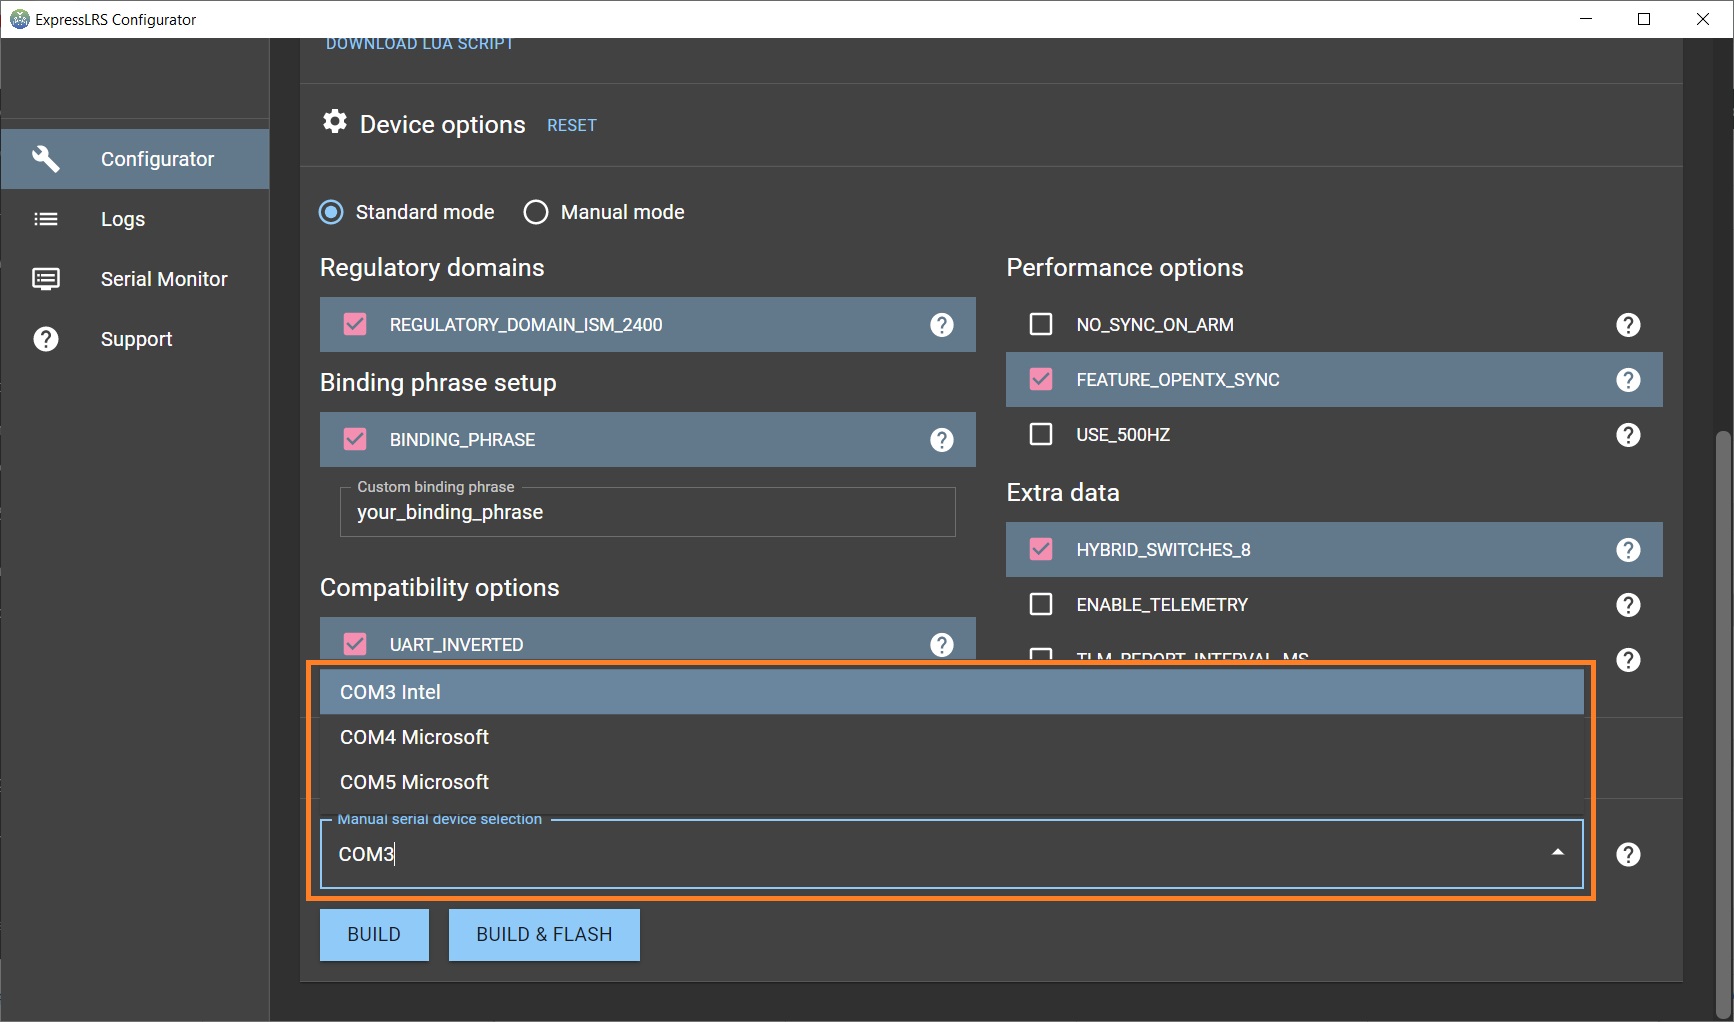Open the Configurator section wrench icon
The image size is (1734, 1022).
point(46,159)
